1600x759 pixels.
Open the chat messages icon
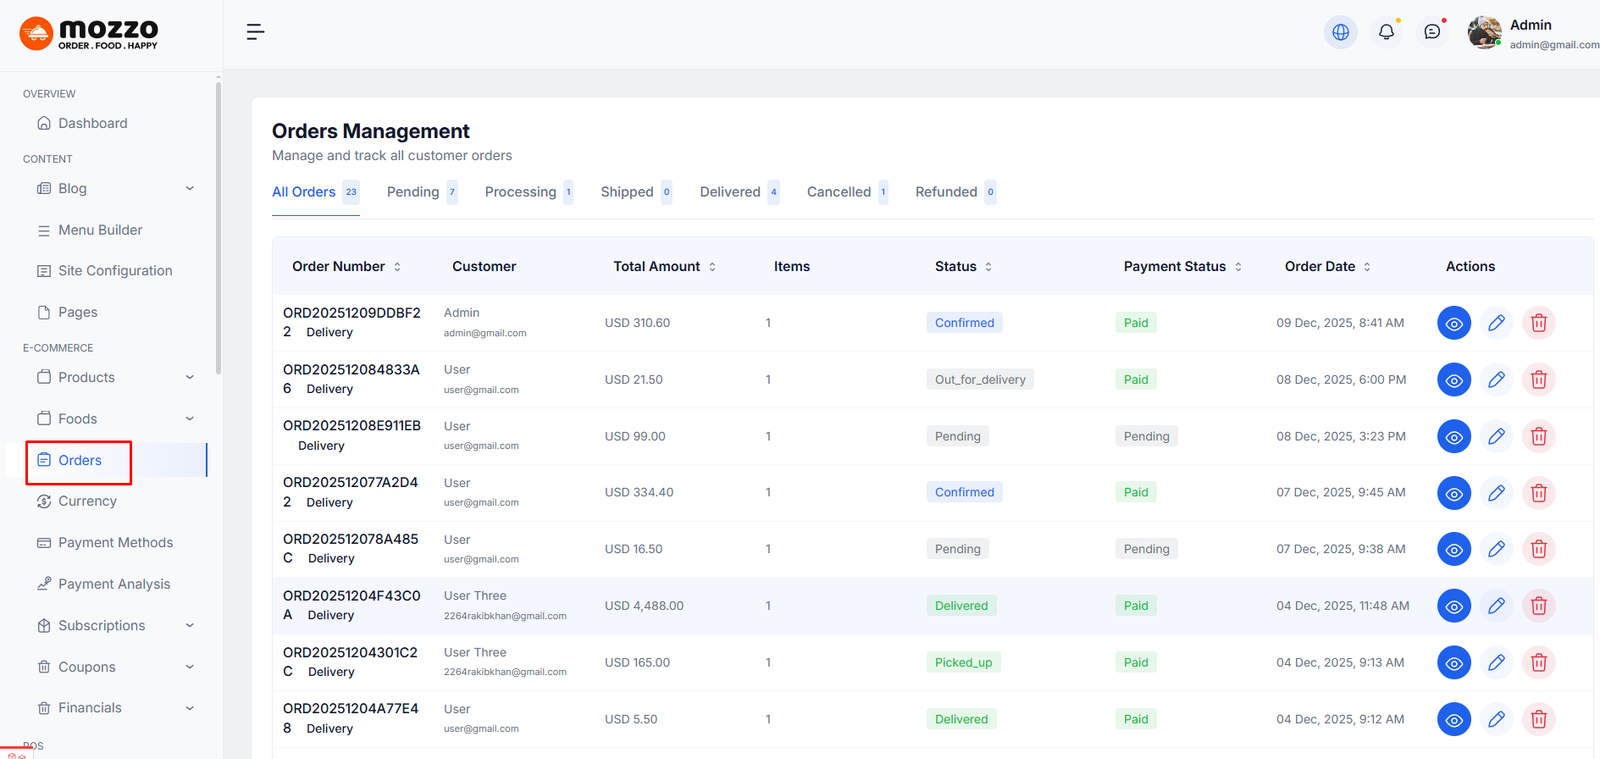click(1432, 32)
